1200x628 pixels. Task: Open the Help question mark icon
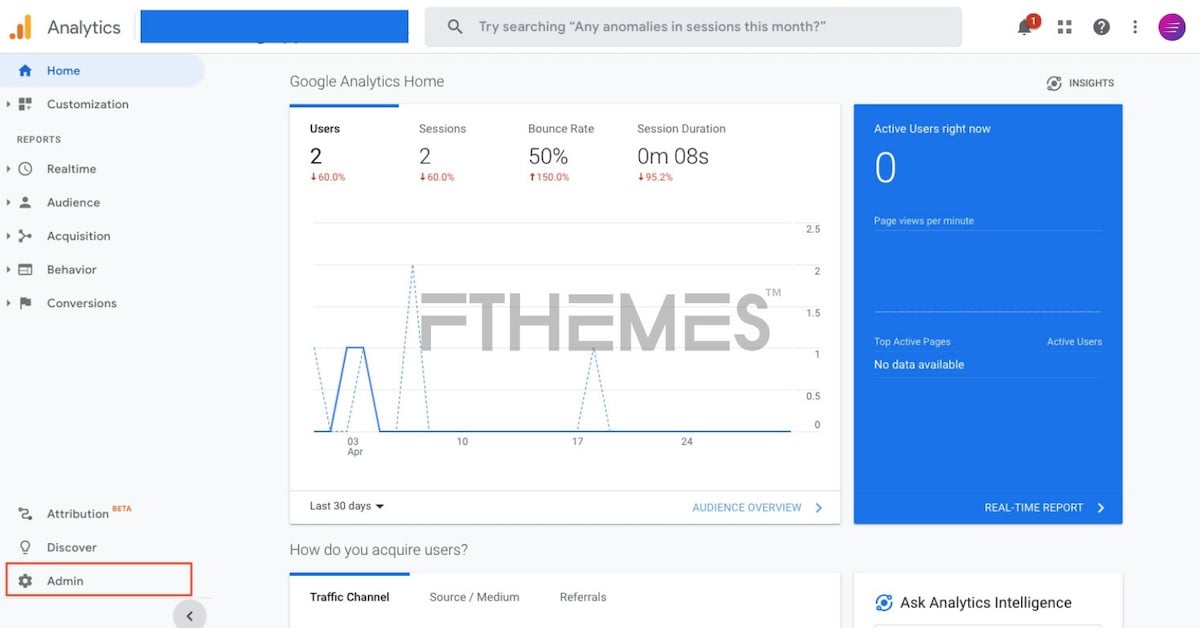(1101, 27)
